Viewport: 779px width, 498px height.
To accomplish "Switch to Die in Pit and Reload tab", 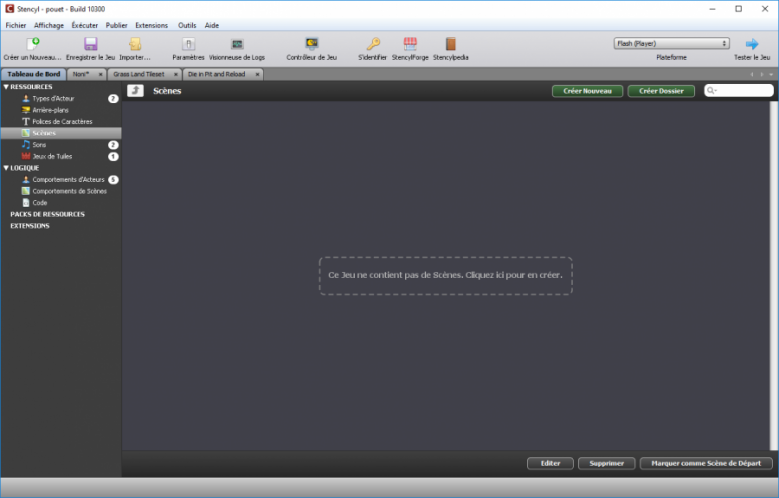I will click(x=217, y=74).
